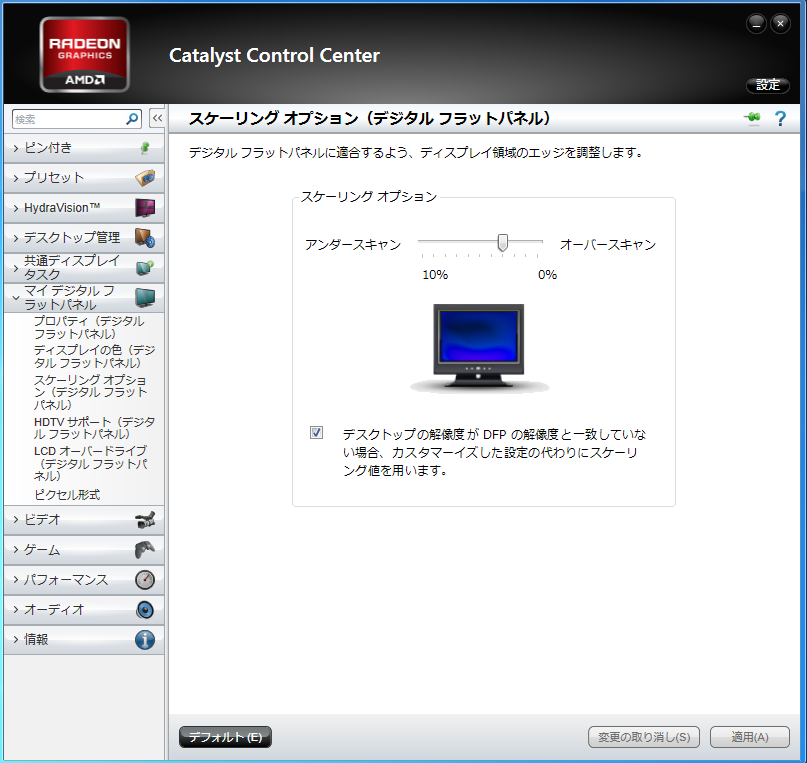807x763 pixels.
Task: Click the 適用(A) button
Action: tap(750, 737)
